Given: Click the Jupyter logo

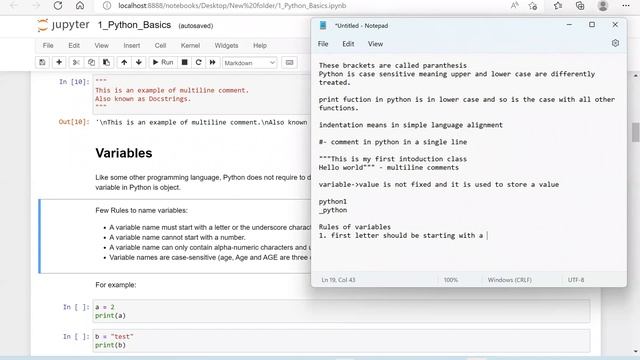Looking at the screenshot, I should [x=63, y=25].
